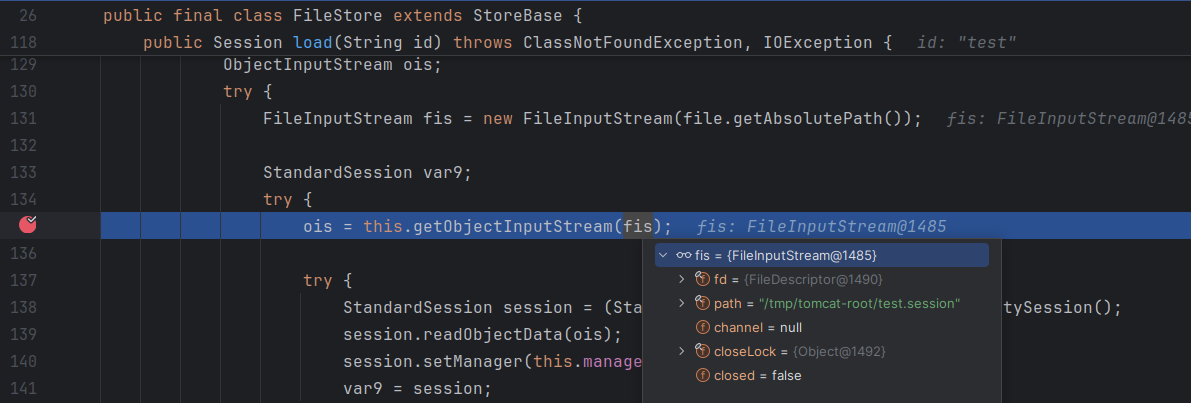The width and height of the screenshot is (1191, 403).
Task: Select the channel = null row
Action: click(757, 327)
